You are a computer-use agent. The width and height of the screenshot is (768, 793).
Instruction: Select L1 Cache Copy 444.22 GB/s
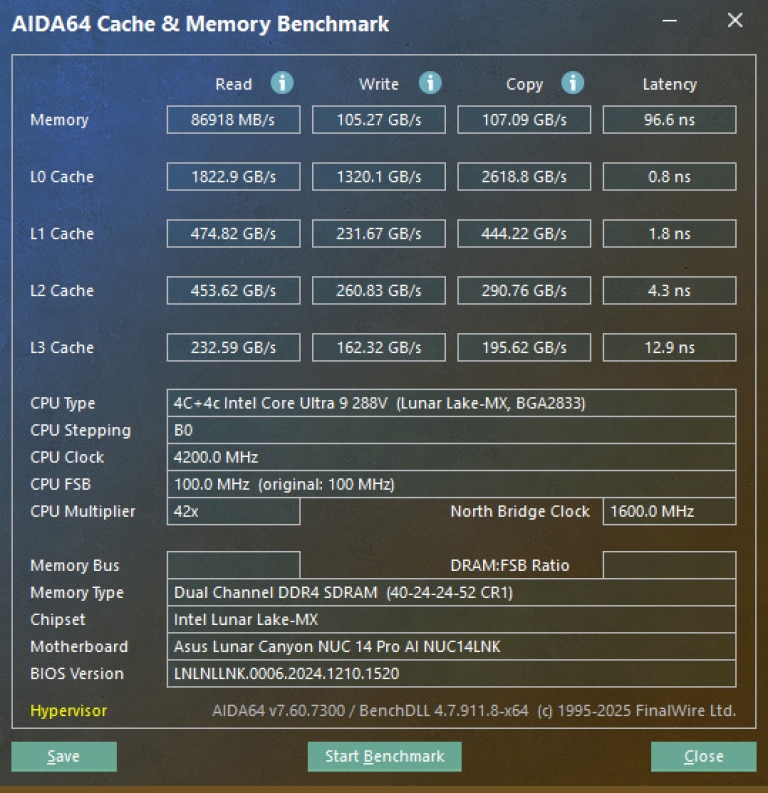click(x=524, y=234)
